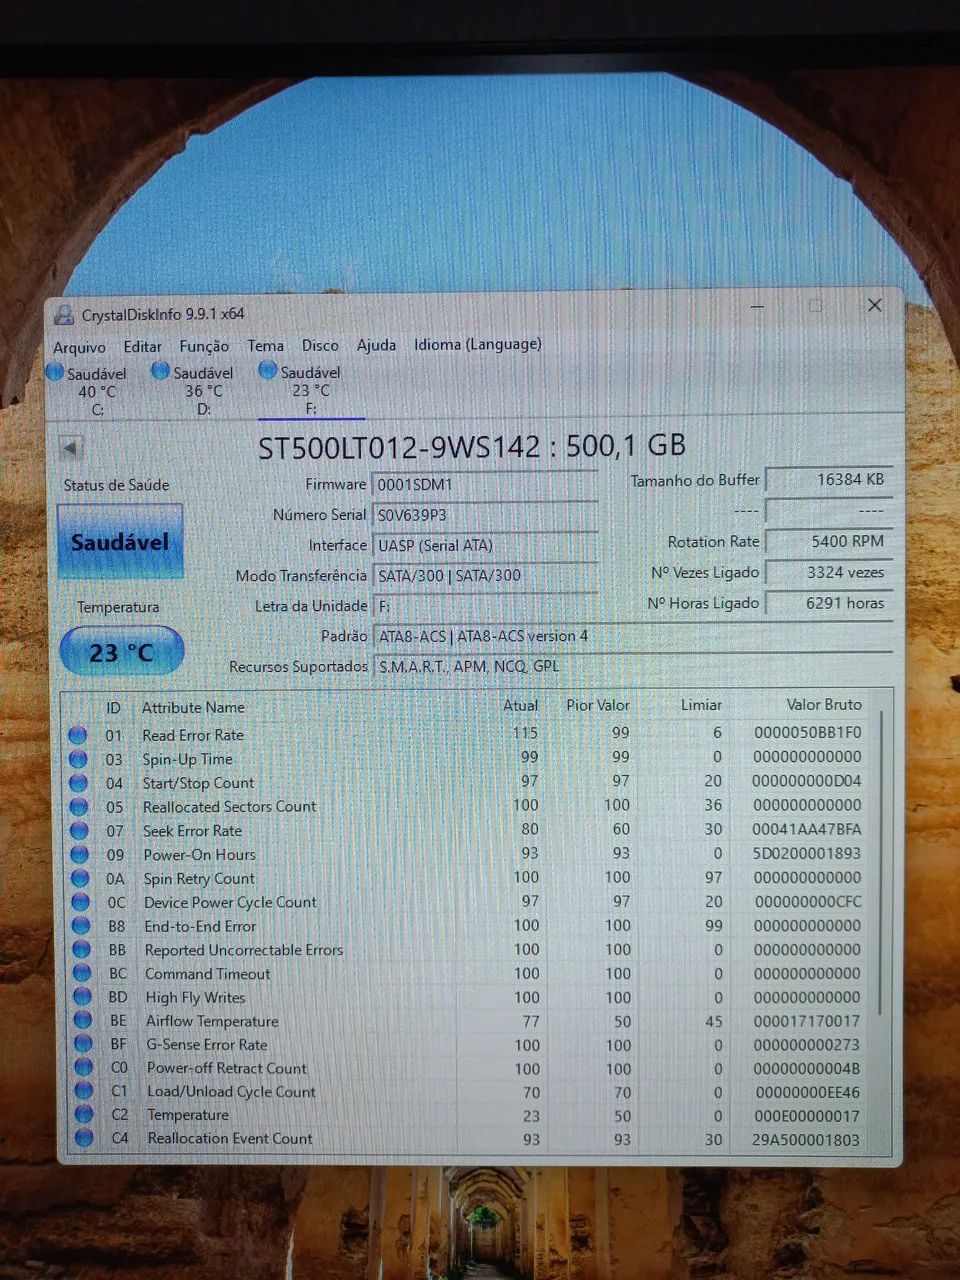Open the Editar menu

click(142, 346)
